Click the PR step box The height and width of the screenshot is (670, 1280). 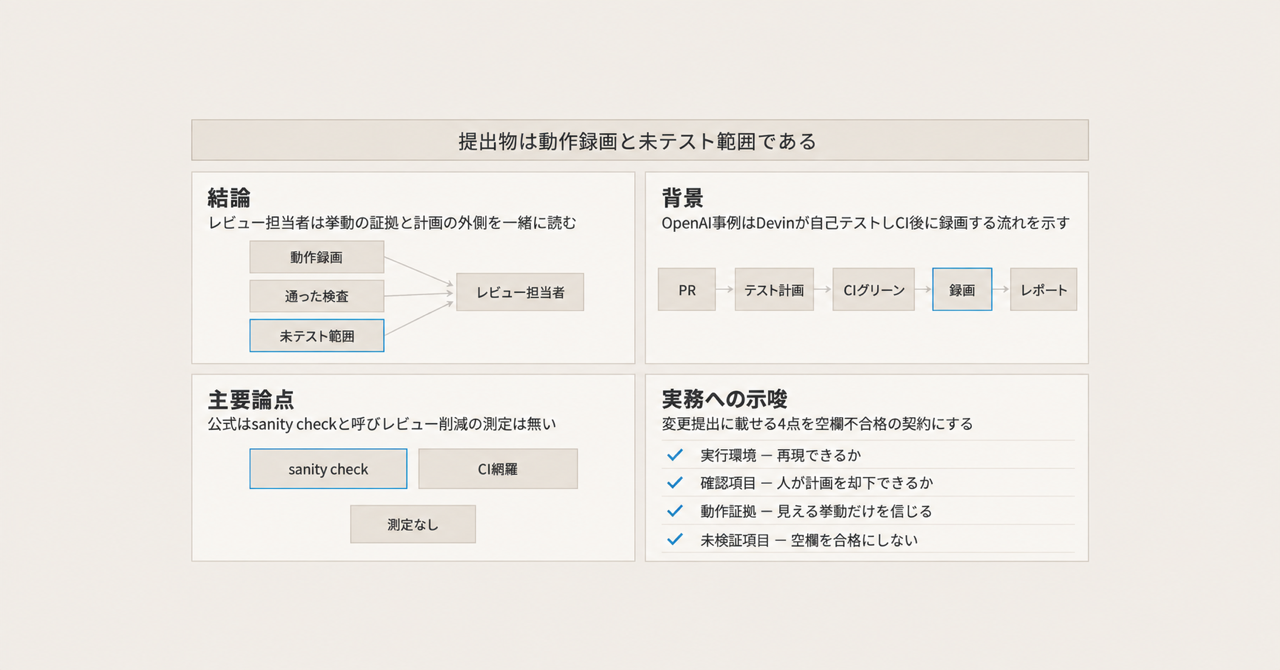click(x=687, y=289)
